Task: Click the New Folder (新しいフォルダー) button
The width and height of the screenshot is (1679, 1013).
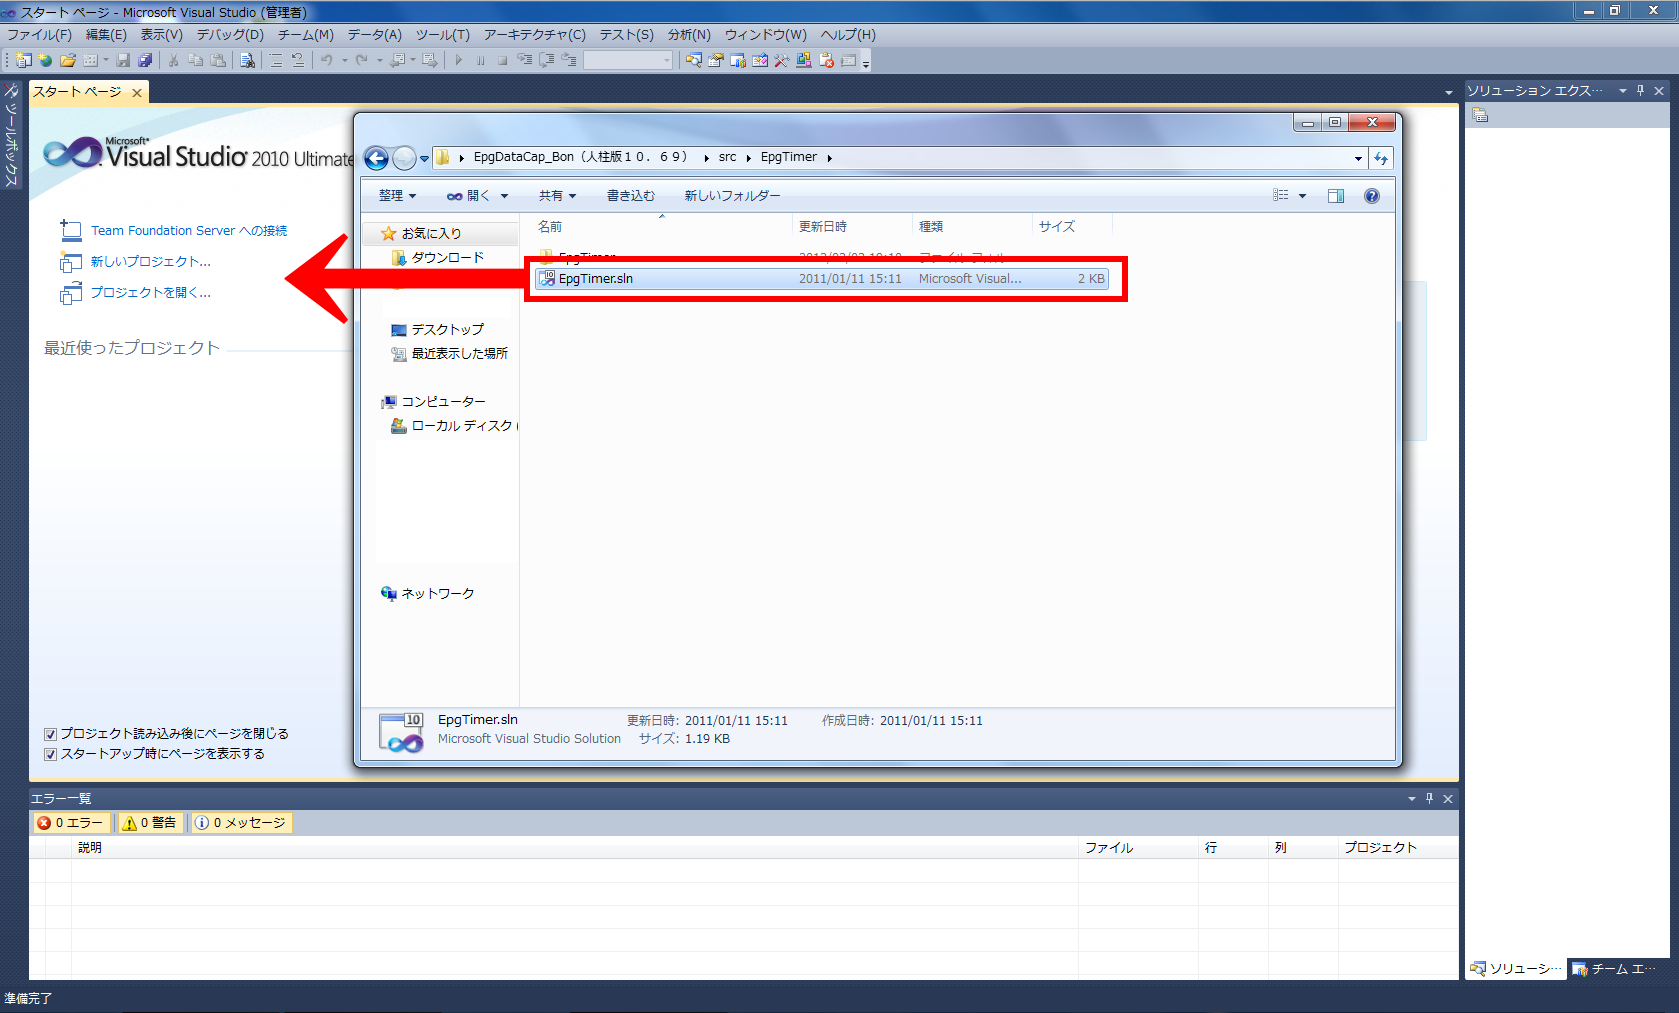Action: click(732, 196)
